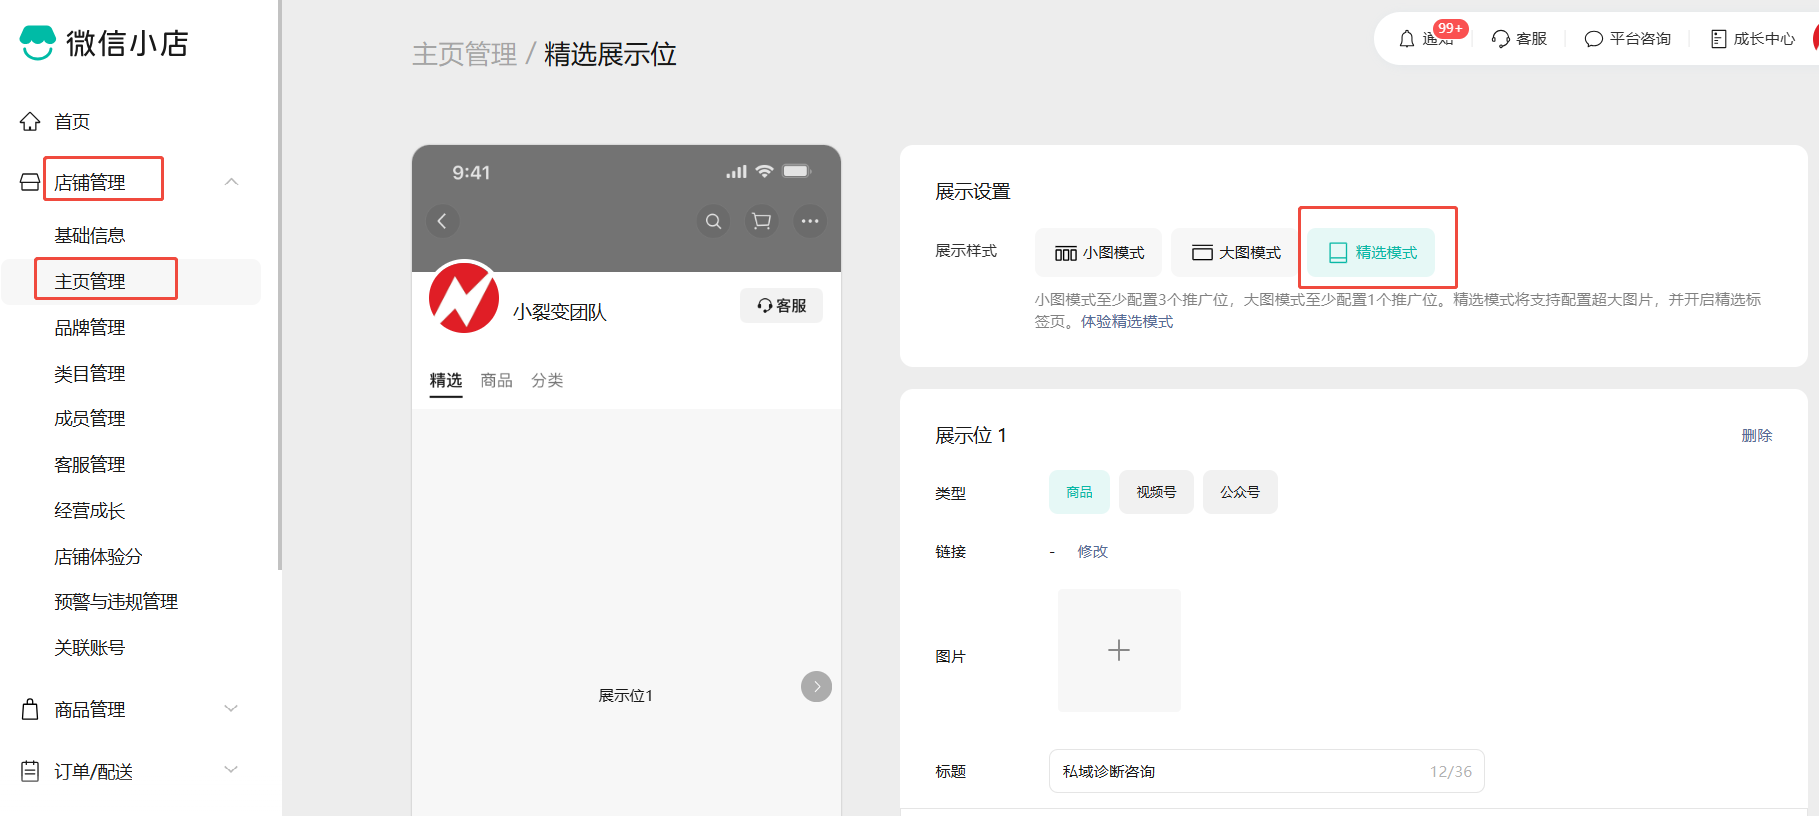The height and width of the screenshot is (816, 1819).
Task: Click the search icon in phone preview
Action: (x=713, y=221)
